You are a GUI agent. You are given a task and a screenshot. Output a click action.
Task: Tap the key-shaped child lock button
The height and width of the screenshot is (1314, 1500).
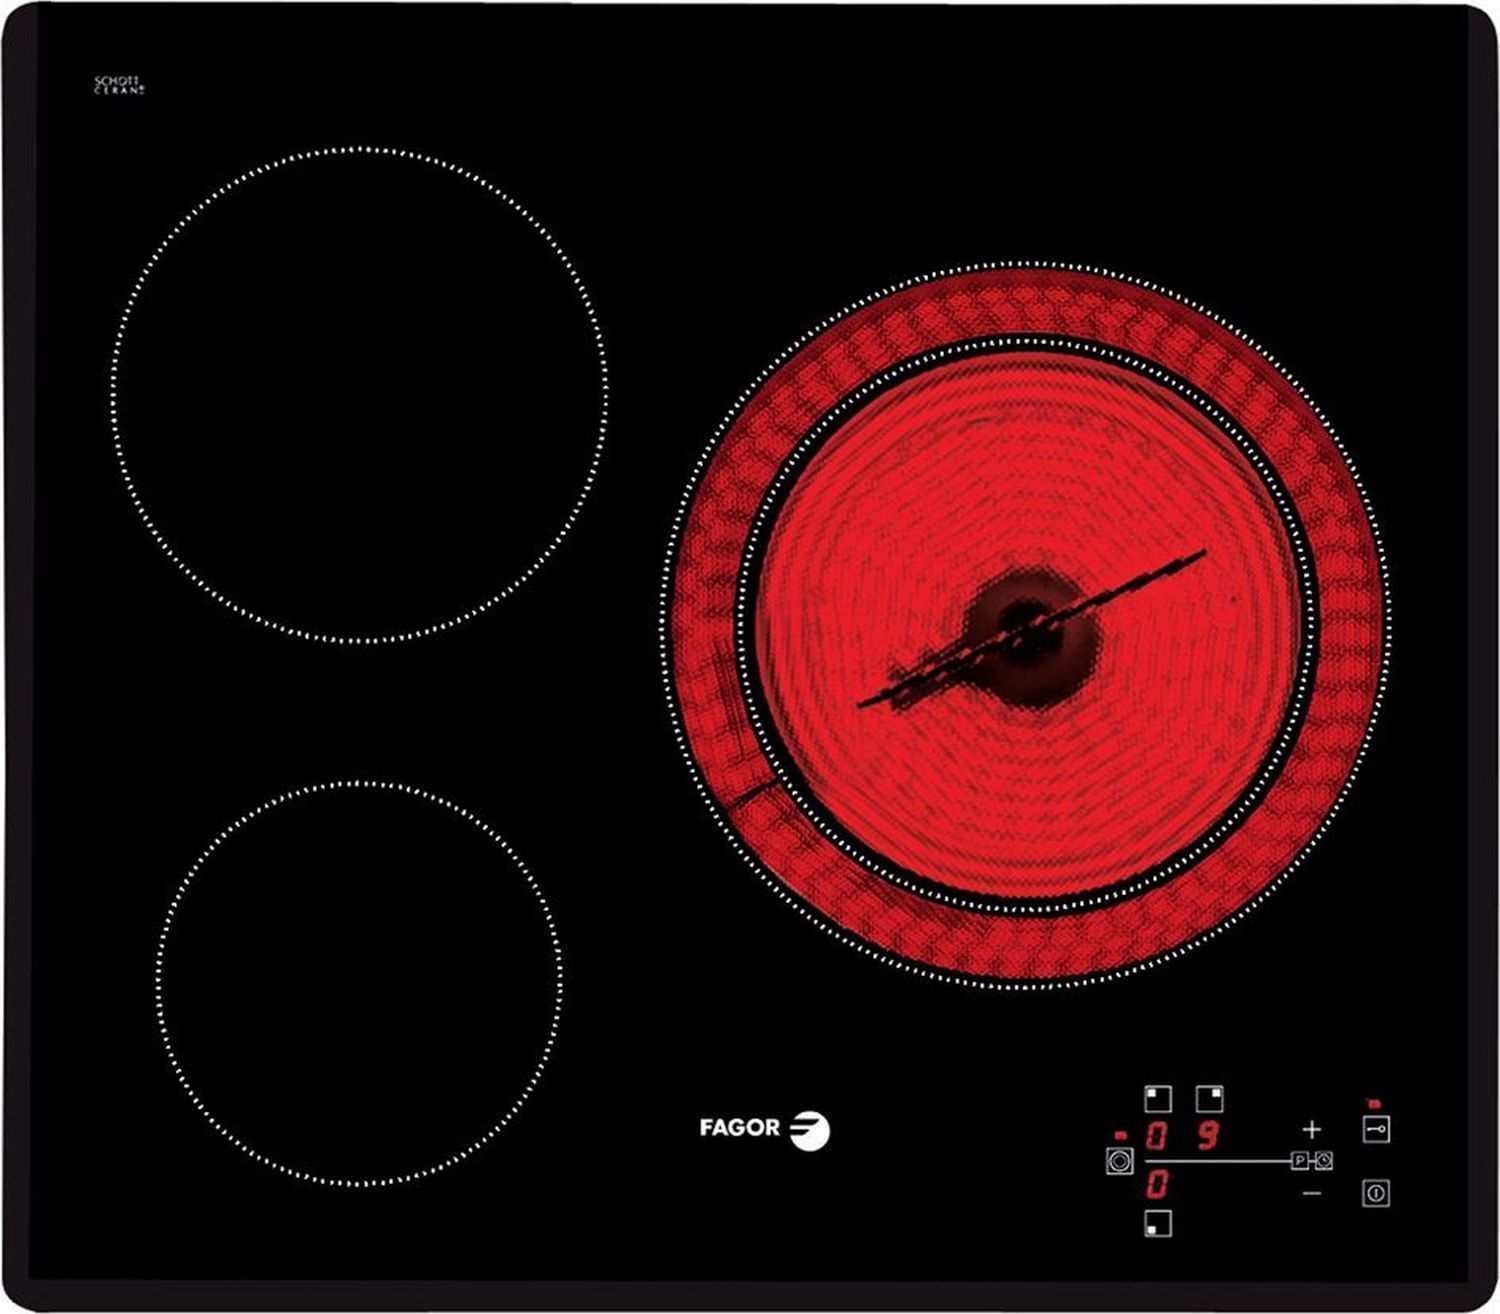1376,1130
